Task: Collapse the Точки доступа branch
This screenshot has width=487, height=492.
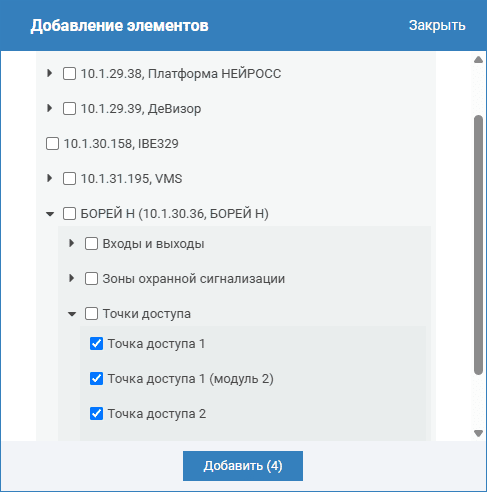Action: [72, 314]
